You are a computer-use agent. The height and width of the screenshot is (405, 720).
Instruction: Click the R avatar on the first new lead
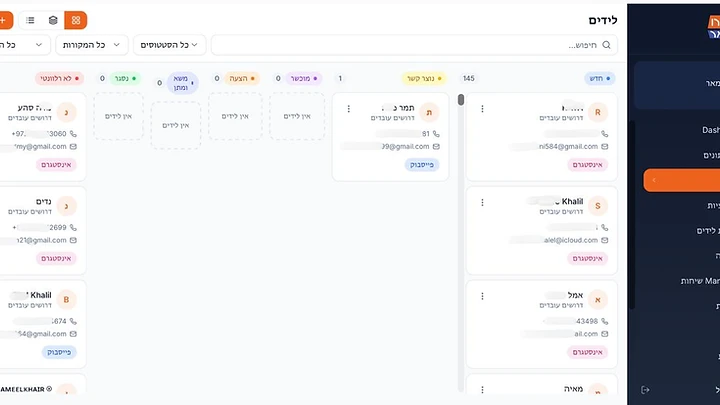click(597, 112)
